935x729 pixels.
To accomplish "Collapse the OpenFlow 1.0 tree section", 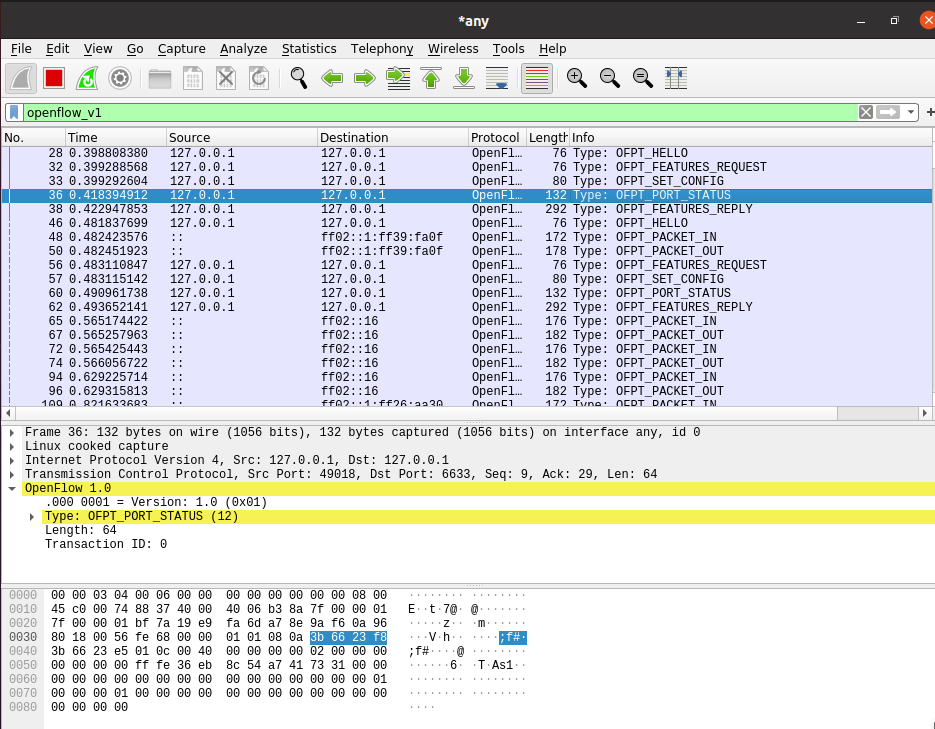I will click(x=12, y=488).
